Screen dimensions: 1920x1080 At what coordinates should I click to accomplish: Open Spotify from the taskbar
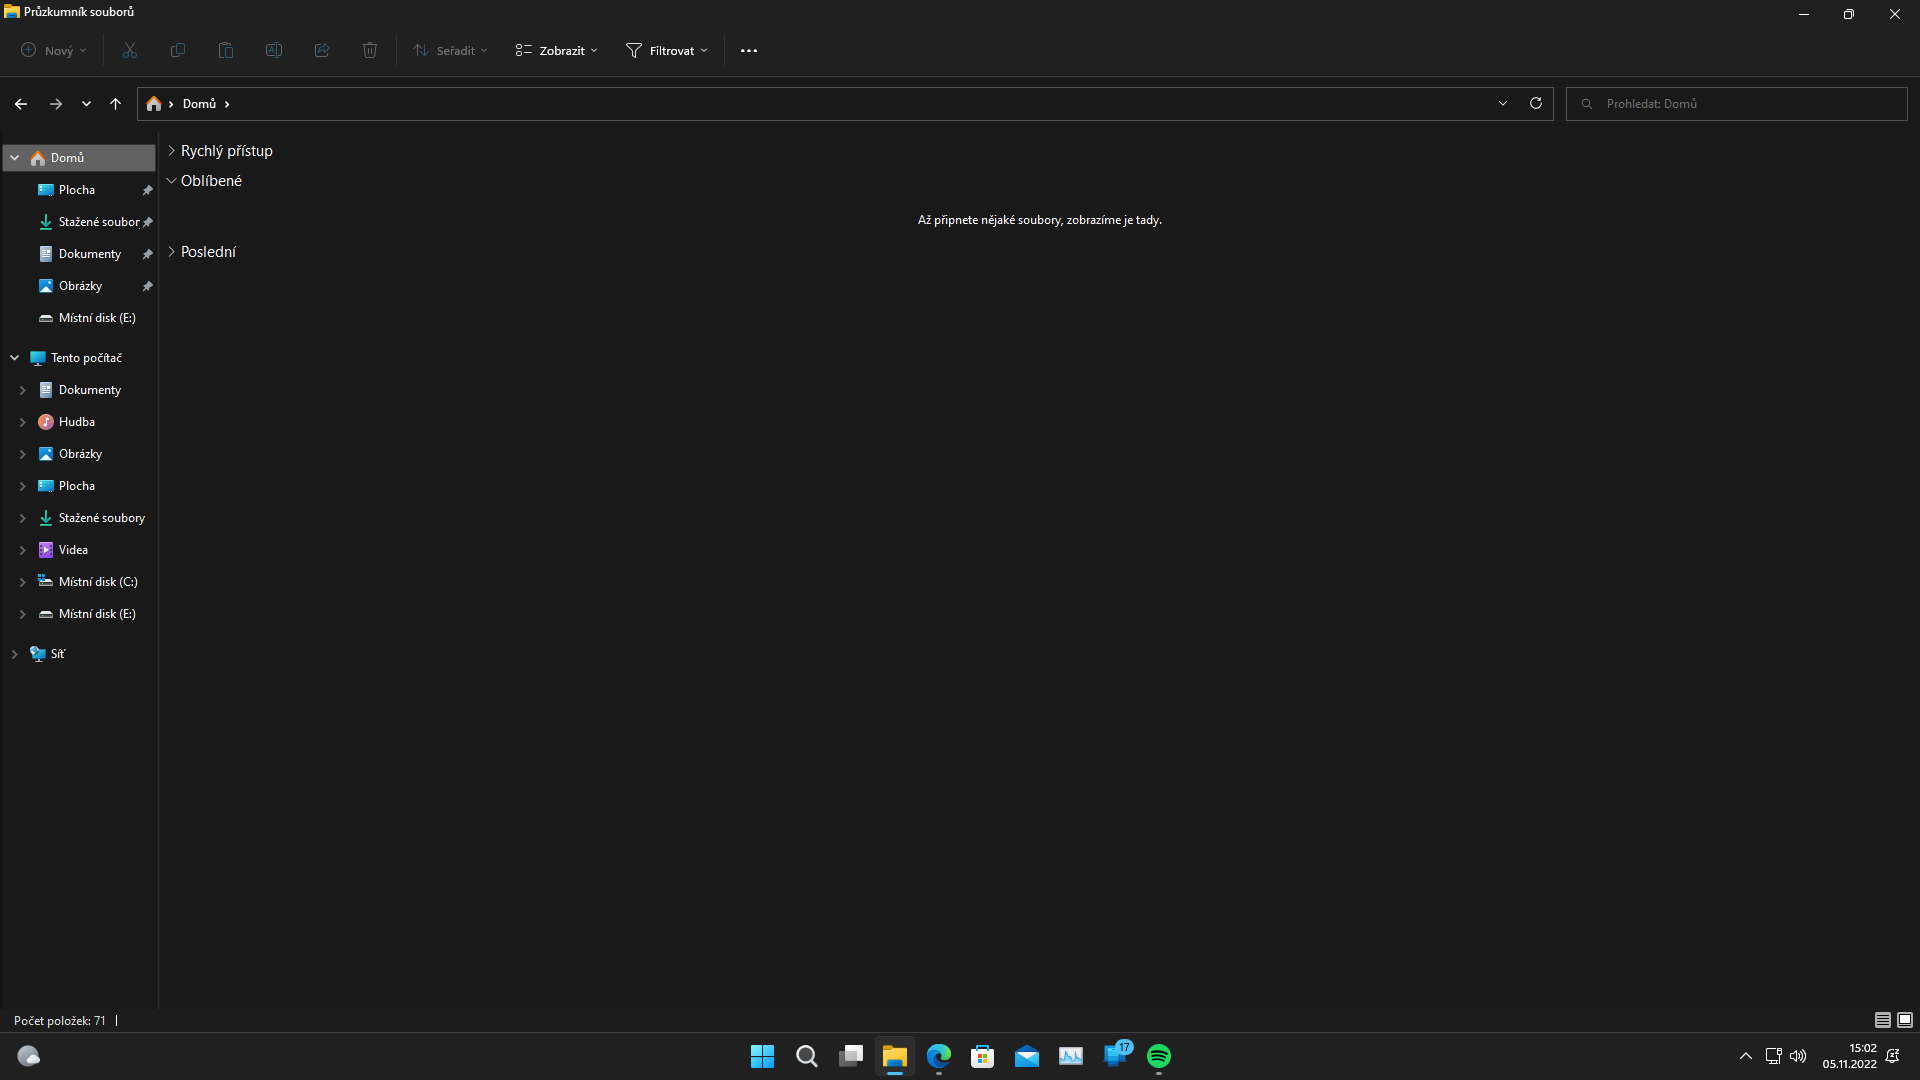click(1159, 1056)
